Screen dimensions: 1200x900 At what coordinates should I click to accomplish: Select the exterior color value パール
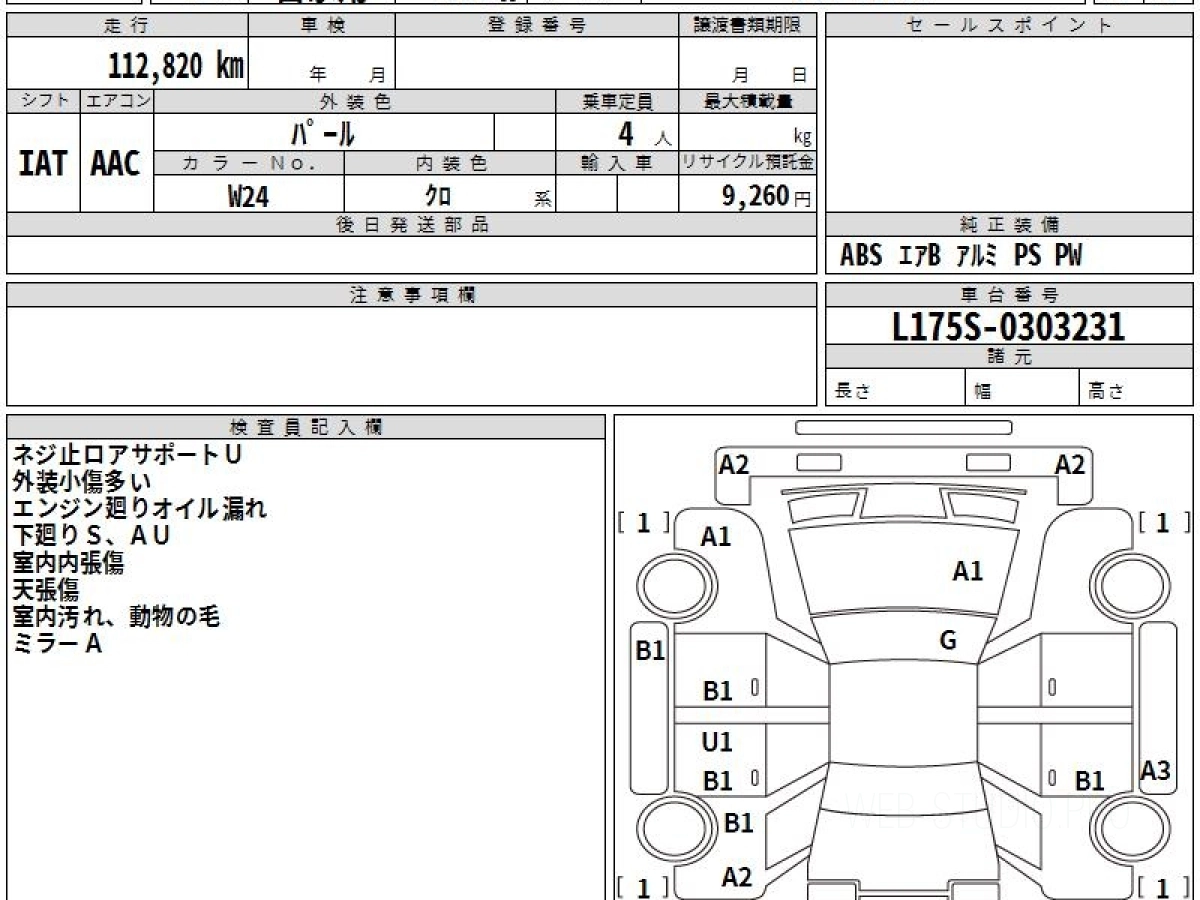322,132
